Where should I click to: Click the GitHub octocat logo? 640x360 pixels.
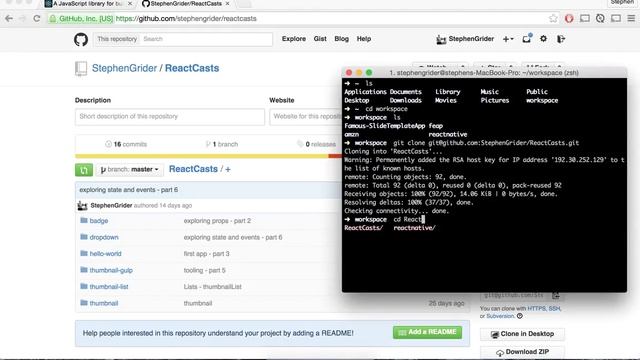(81, 40)
